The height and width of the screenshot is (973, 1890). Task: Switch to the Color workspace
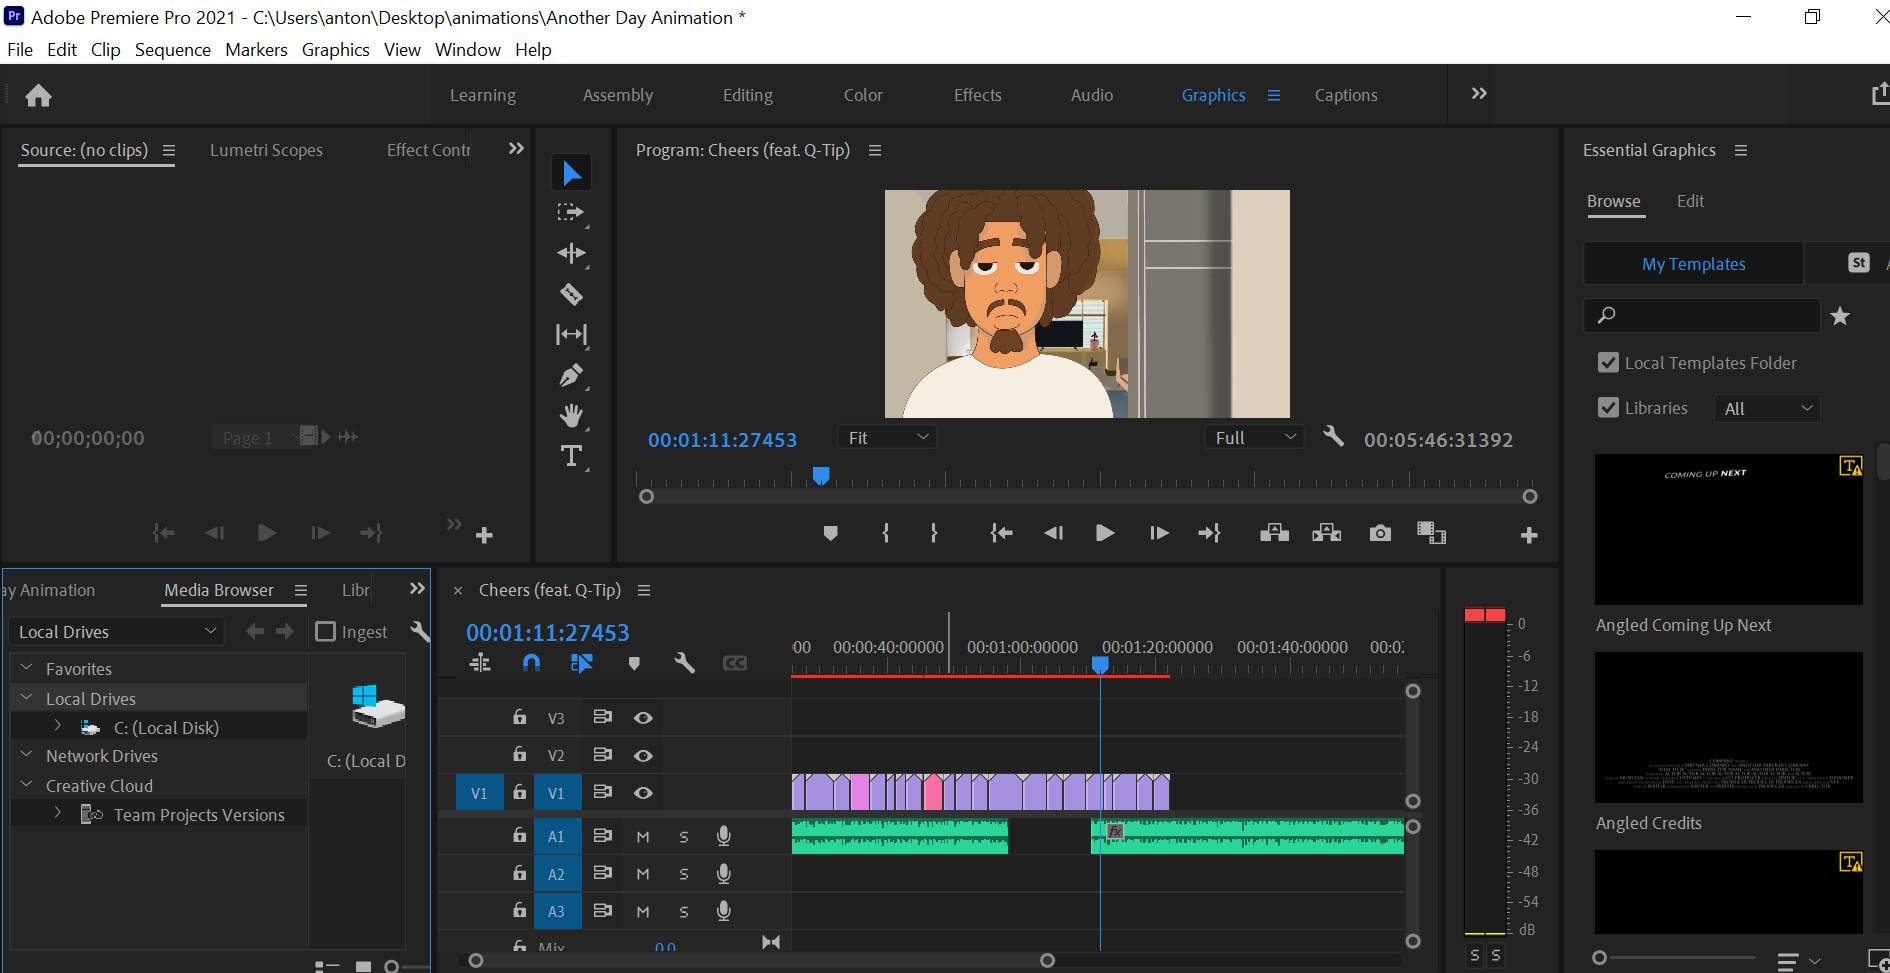(x=863, y=95)
